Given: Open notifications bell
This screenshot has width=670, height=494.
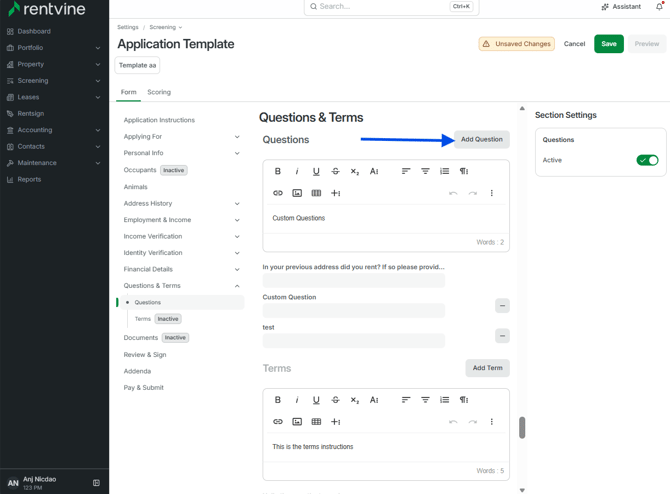Looking at the screenshot, I should click(660, 6).
